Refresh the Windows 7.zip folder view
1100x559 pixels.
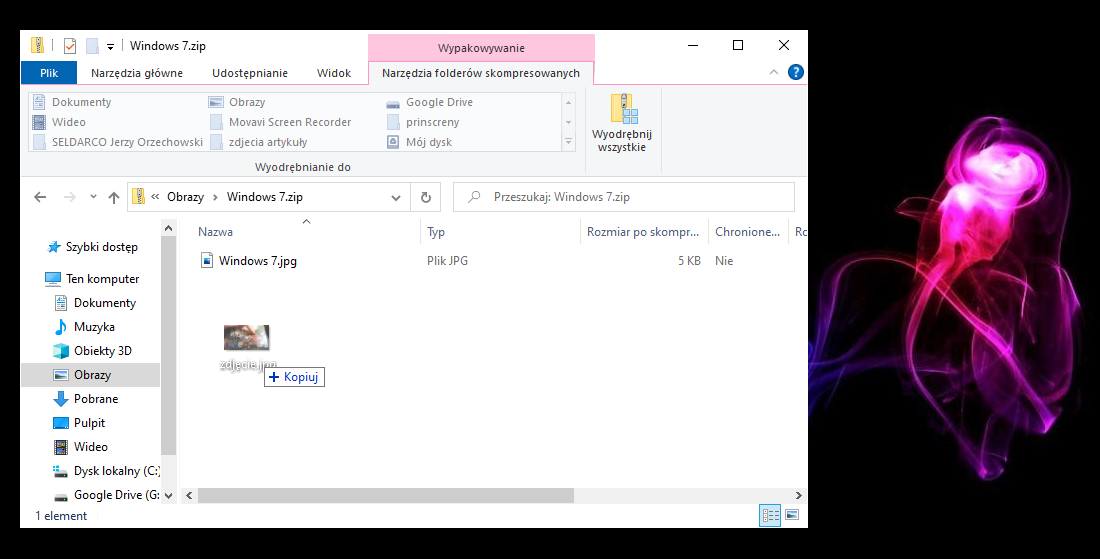pyautogui.click(x=426, y=197)
